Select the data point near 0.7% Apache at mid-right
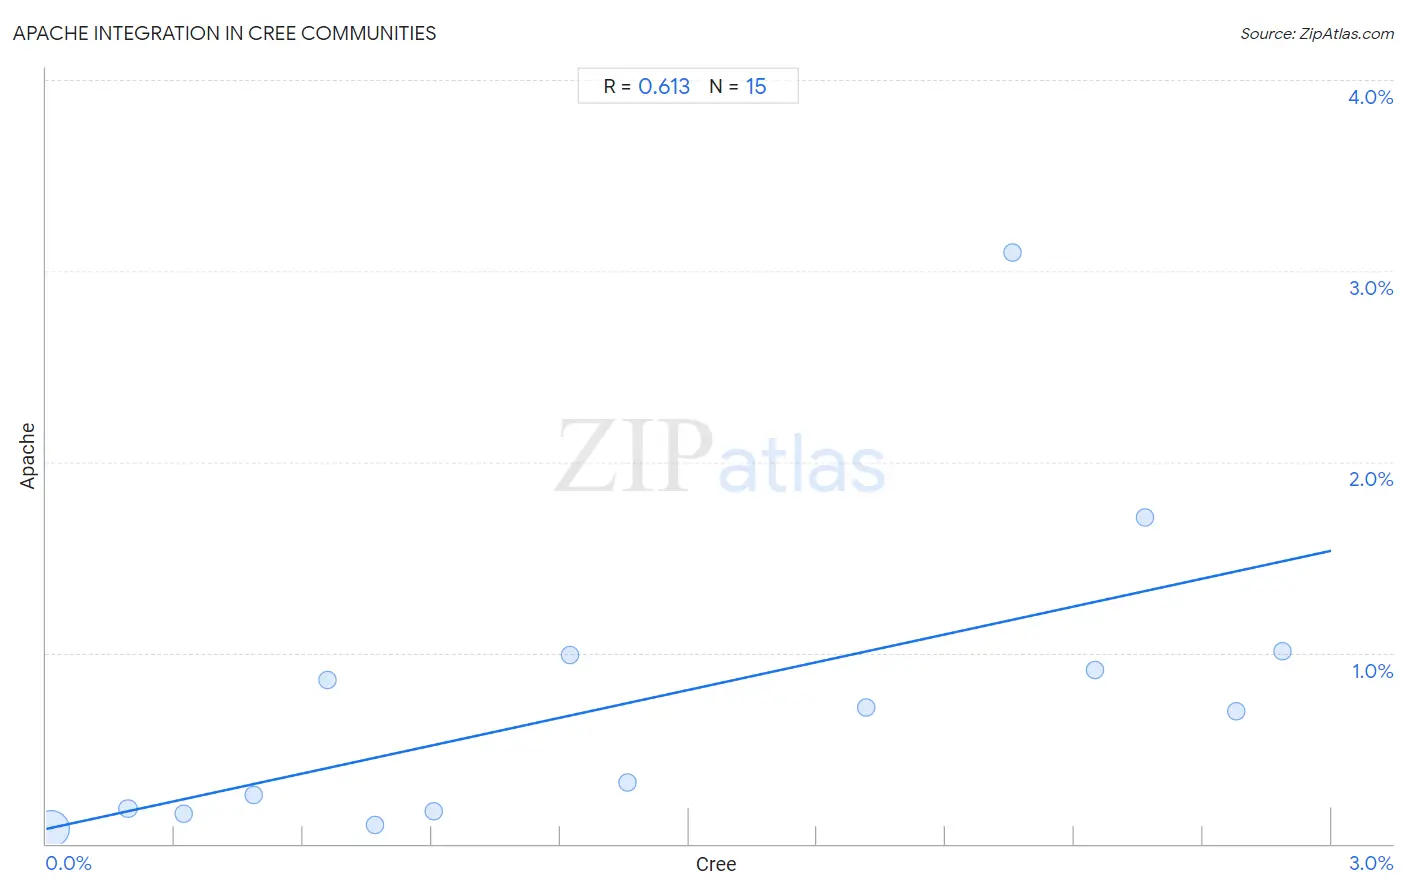Screen dimensions: 1406x892 point(866,707)
